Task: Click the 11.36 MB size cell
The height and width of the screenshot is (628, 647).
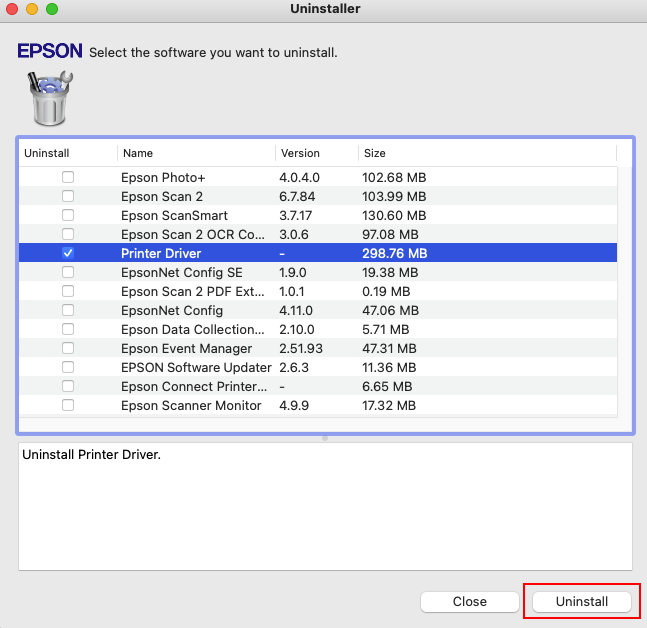Action: pyautogui.click(x=389, y=367)
